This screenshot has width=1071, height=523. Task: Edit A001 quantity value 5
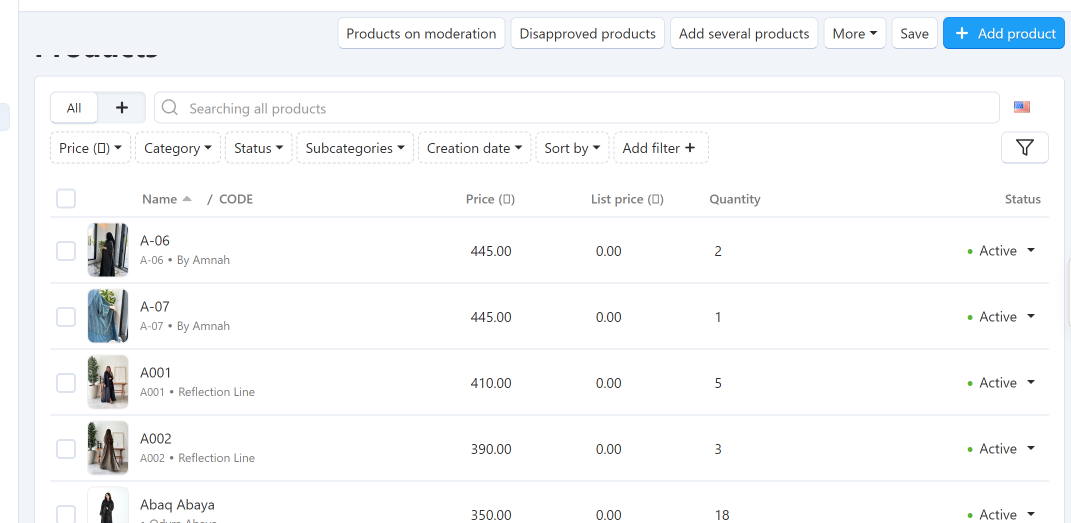718,383
